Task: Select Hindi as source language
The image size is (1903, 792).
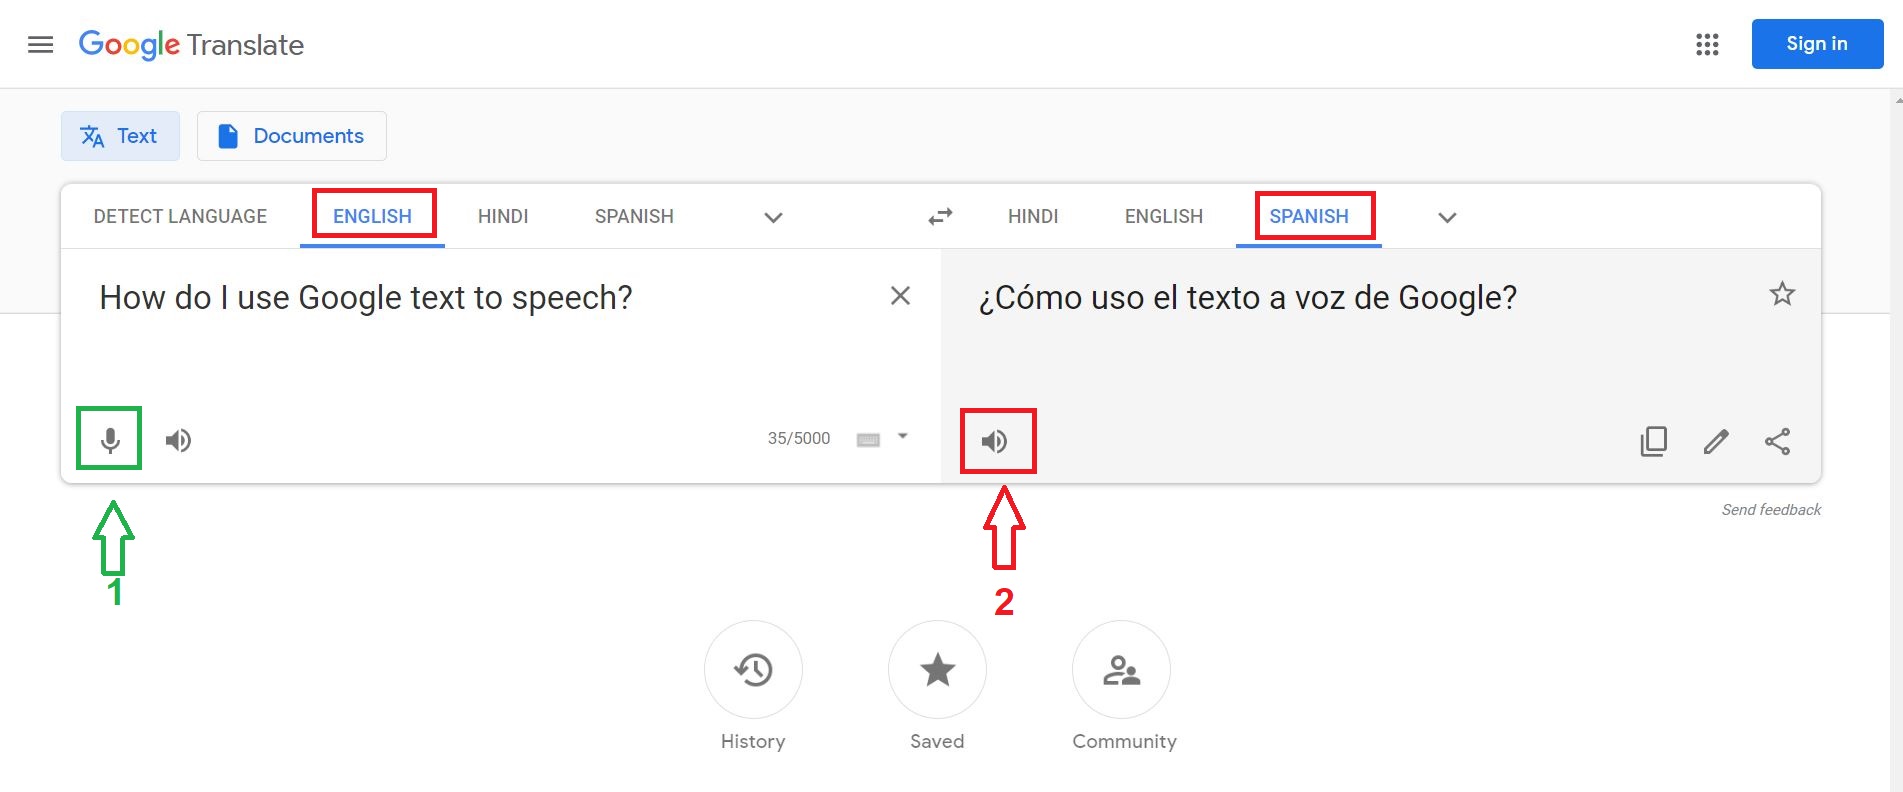Action: pyautogui.click(x=503, y=216)
